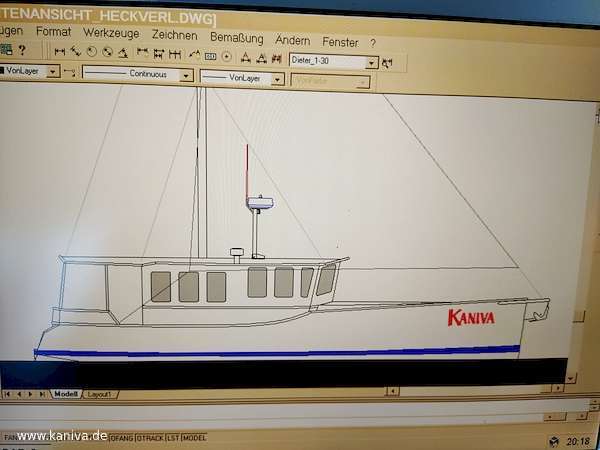Click the Aligned dimension tool icon
The height and width of the screenshot is (450, 600).
pos(75,52)
